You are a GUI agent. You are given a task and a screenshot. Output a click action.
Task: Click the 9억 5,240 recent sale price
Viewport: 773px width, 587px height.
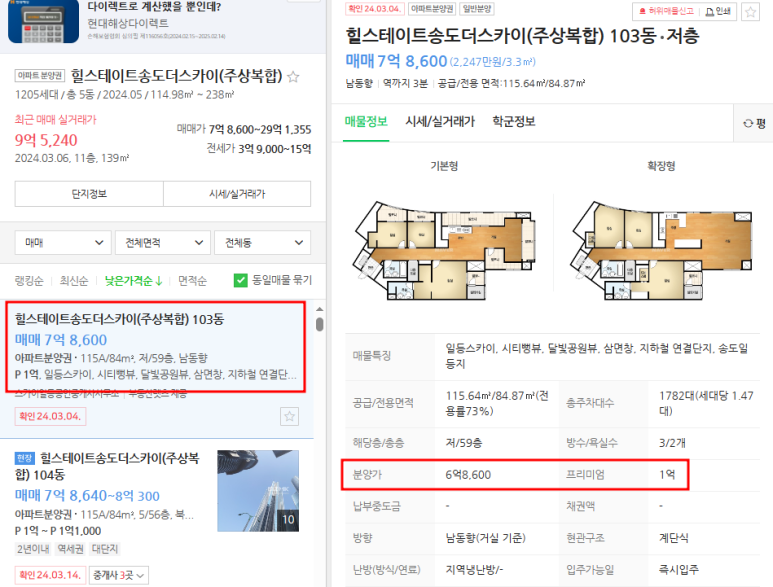(46, 140)
